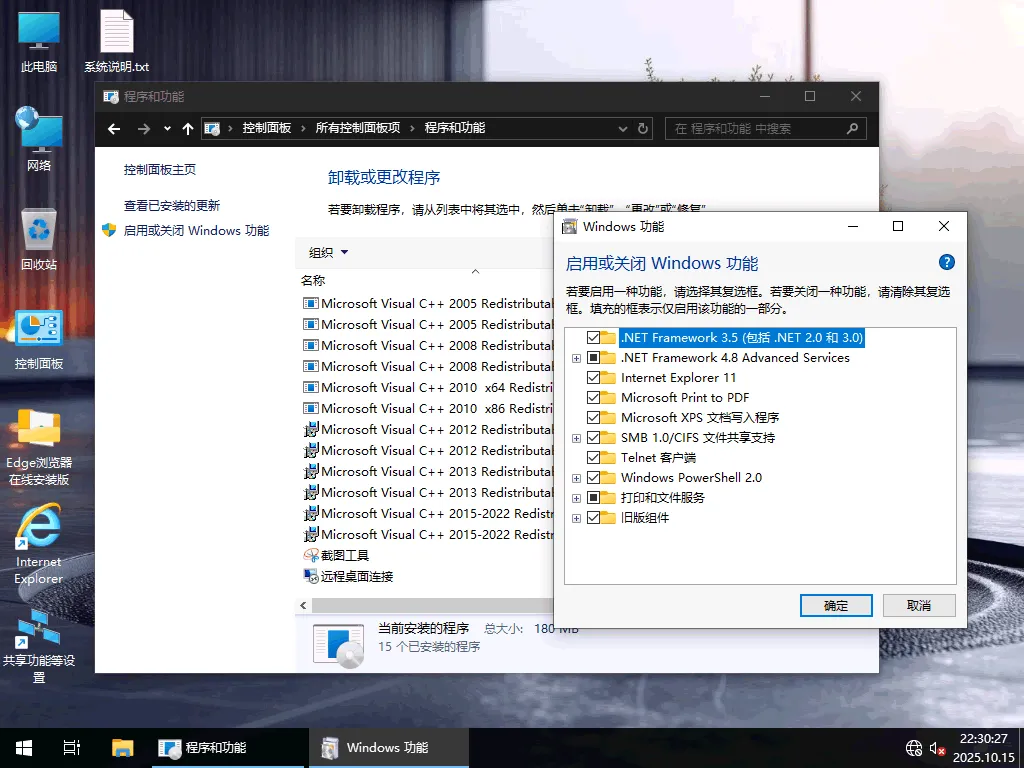Uncheck the Telnet 客户端 feature
This screenshot has height=768, width=1024.
[x=597, y=457]
